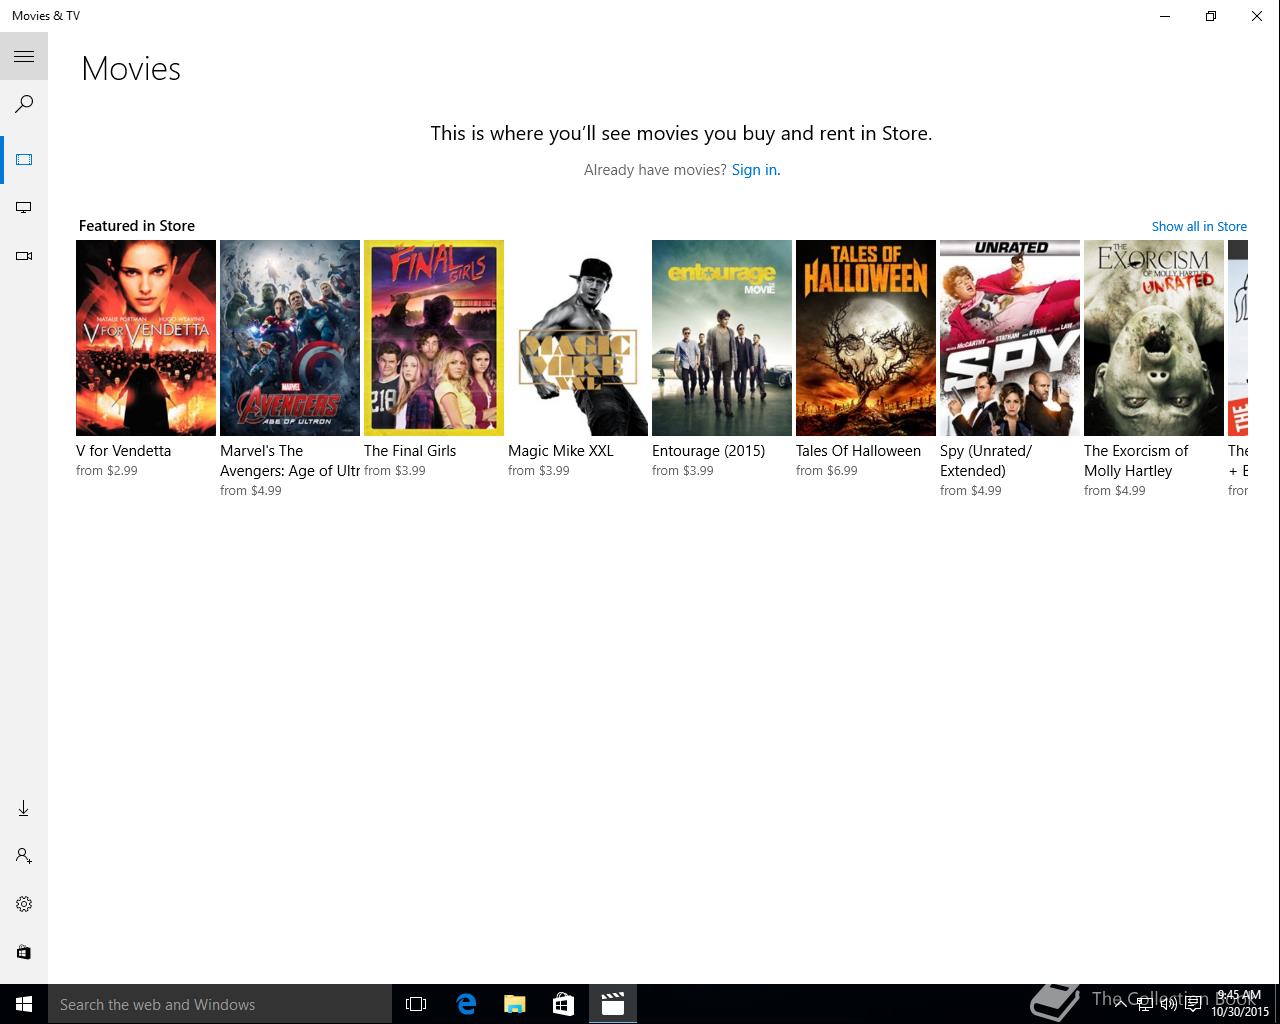Click Show all in Store link
This screenshot has height=1024, width=1280.
coord(1199,226)
